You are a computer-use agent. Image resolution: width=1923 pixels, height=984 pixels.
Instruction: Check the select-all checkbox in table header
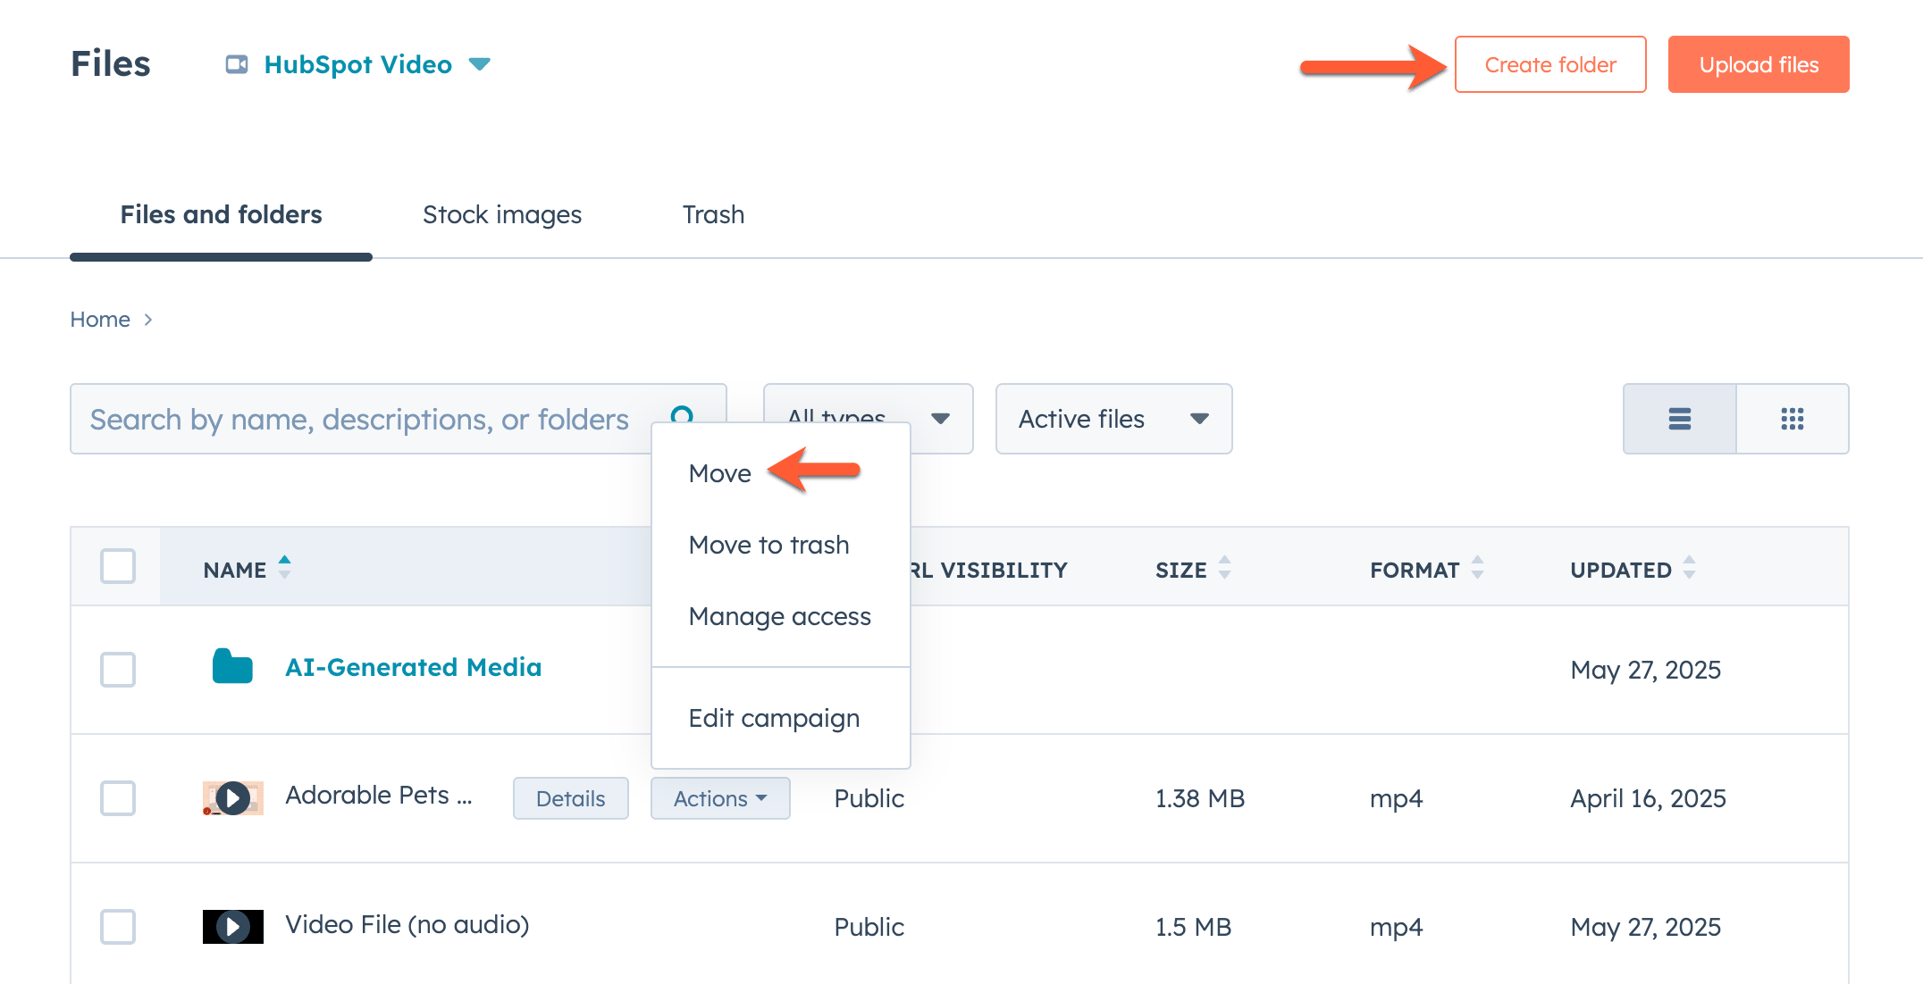coord(117,566)
